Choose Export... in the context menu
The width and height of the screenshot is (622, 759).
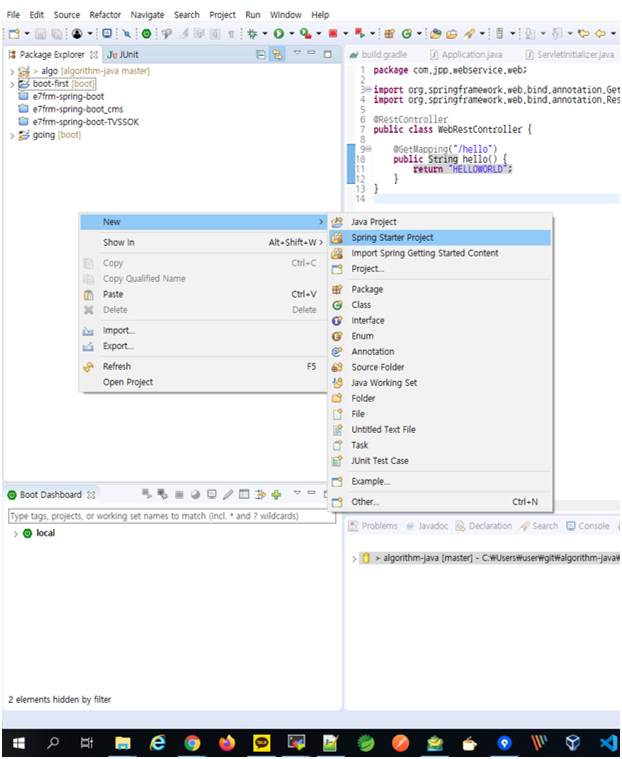tap(203, 346)
